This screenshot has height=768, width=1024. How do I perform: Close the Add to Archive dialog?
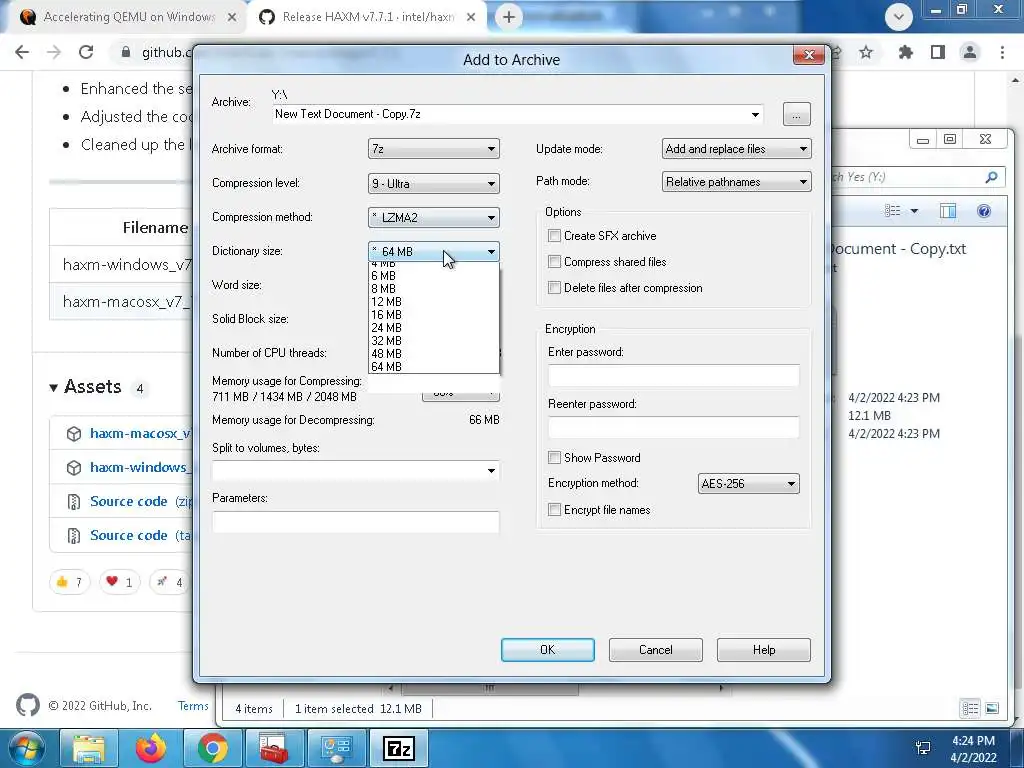[x=808, y=56]
